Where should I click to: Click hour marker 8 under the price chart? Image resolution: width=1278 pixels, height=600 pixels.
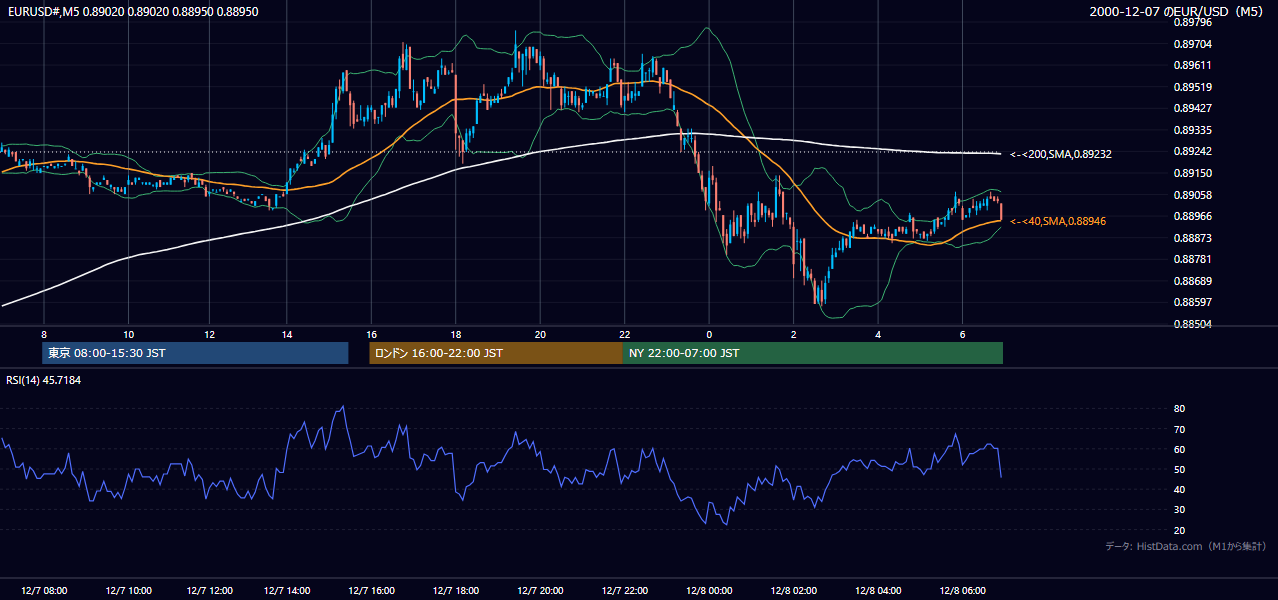tap(44, 334)
